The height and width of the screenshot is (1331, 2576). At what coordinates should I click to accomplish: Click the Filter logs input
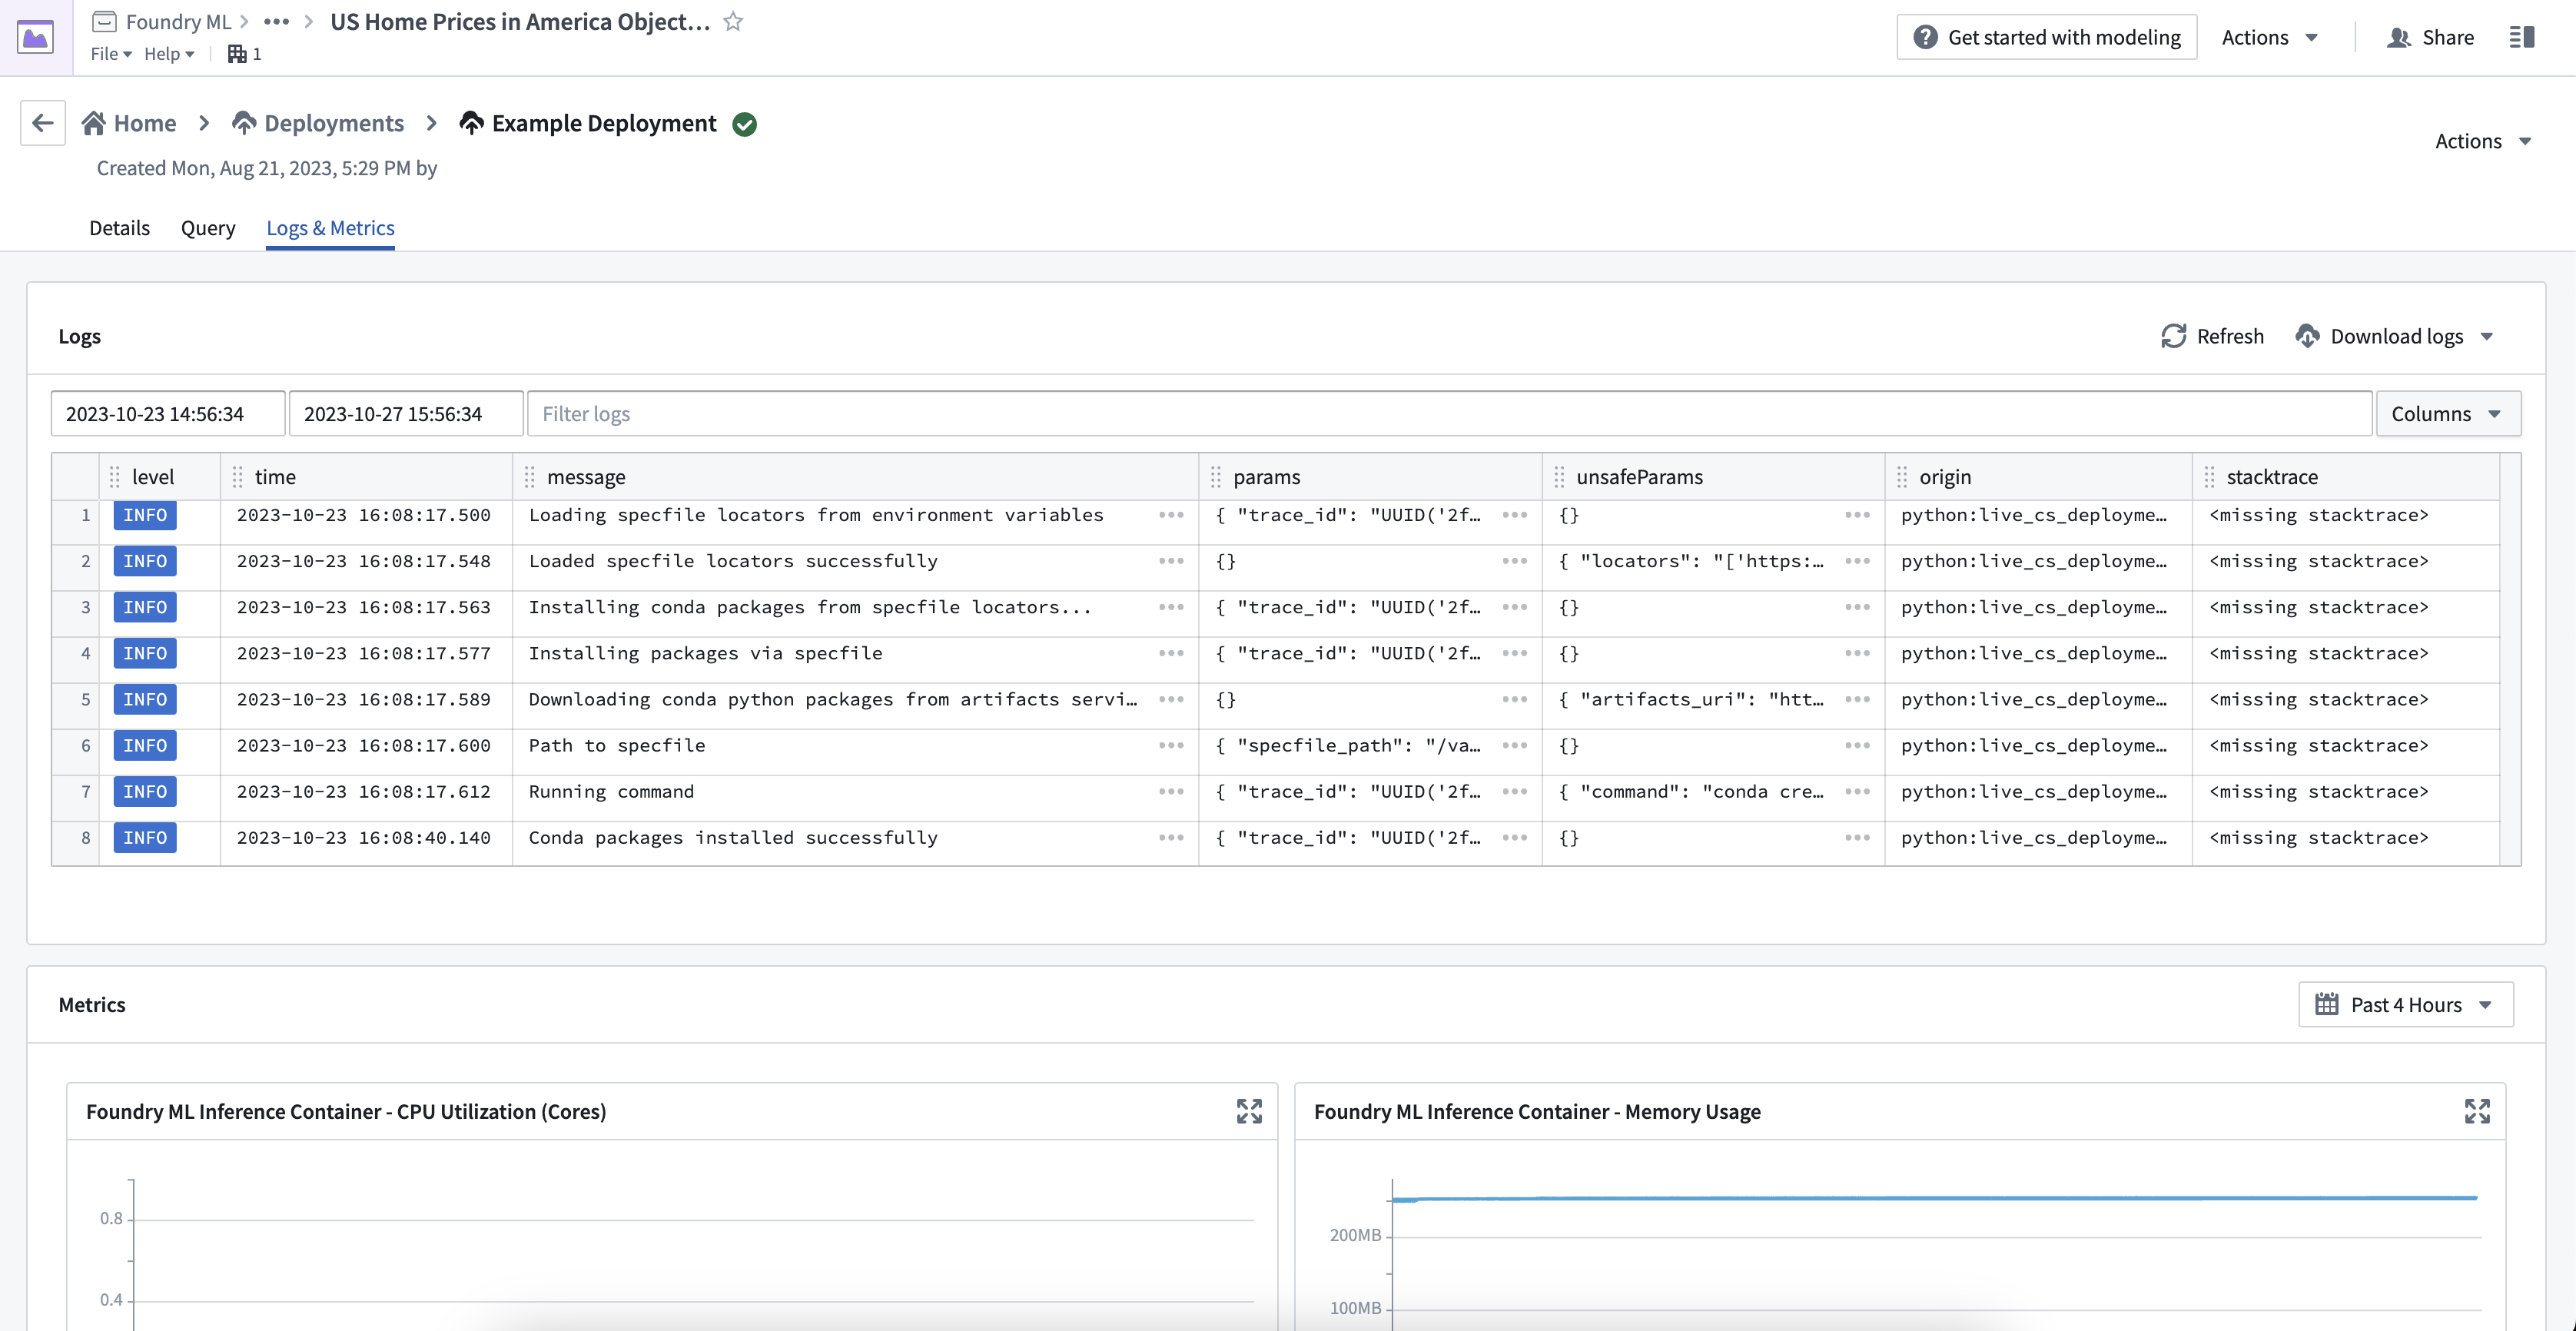[x=1449, y=414]
